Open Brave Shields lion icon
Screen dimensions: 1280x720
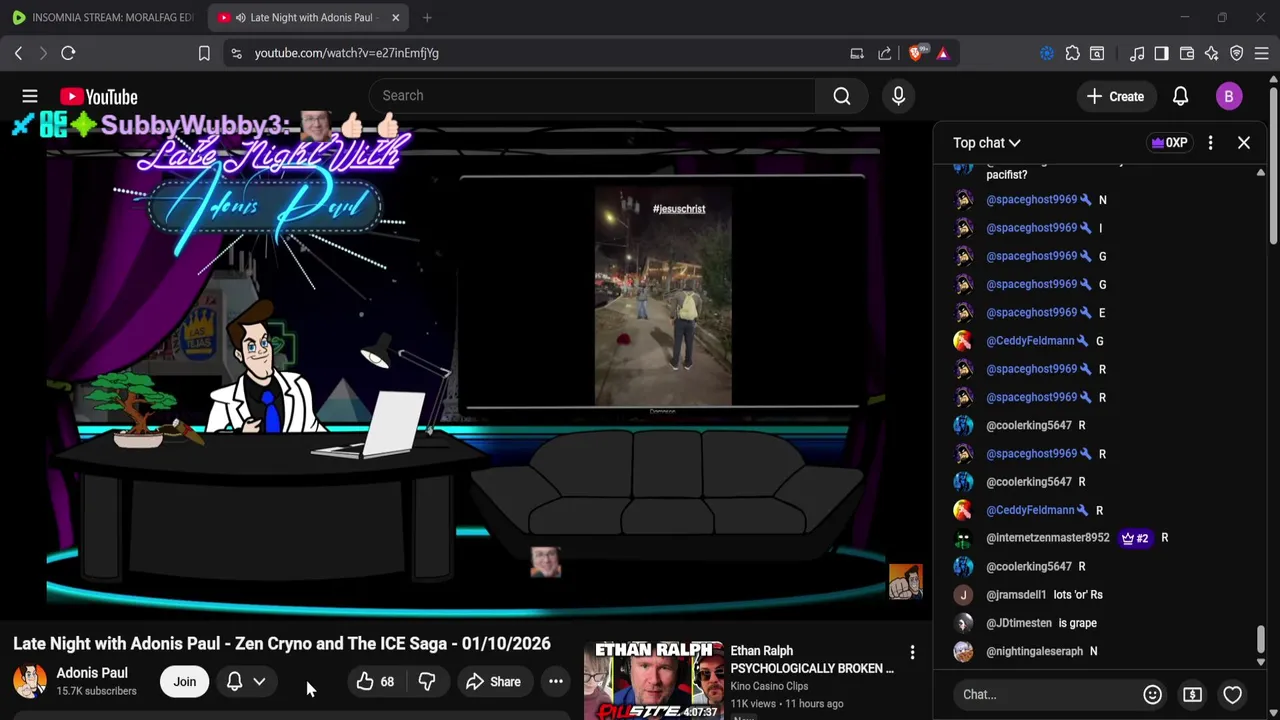coord(916,53)
